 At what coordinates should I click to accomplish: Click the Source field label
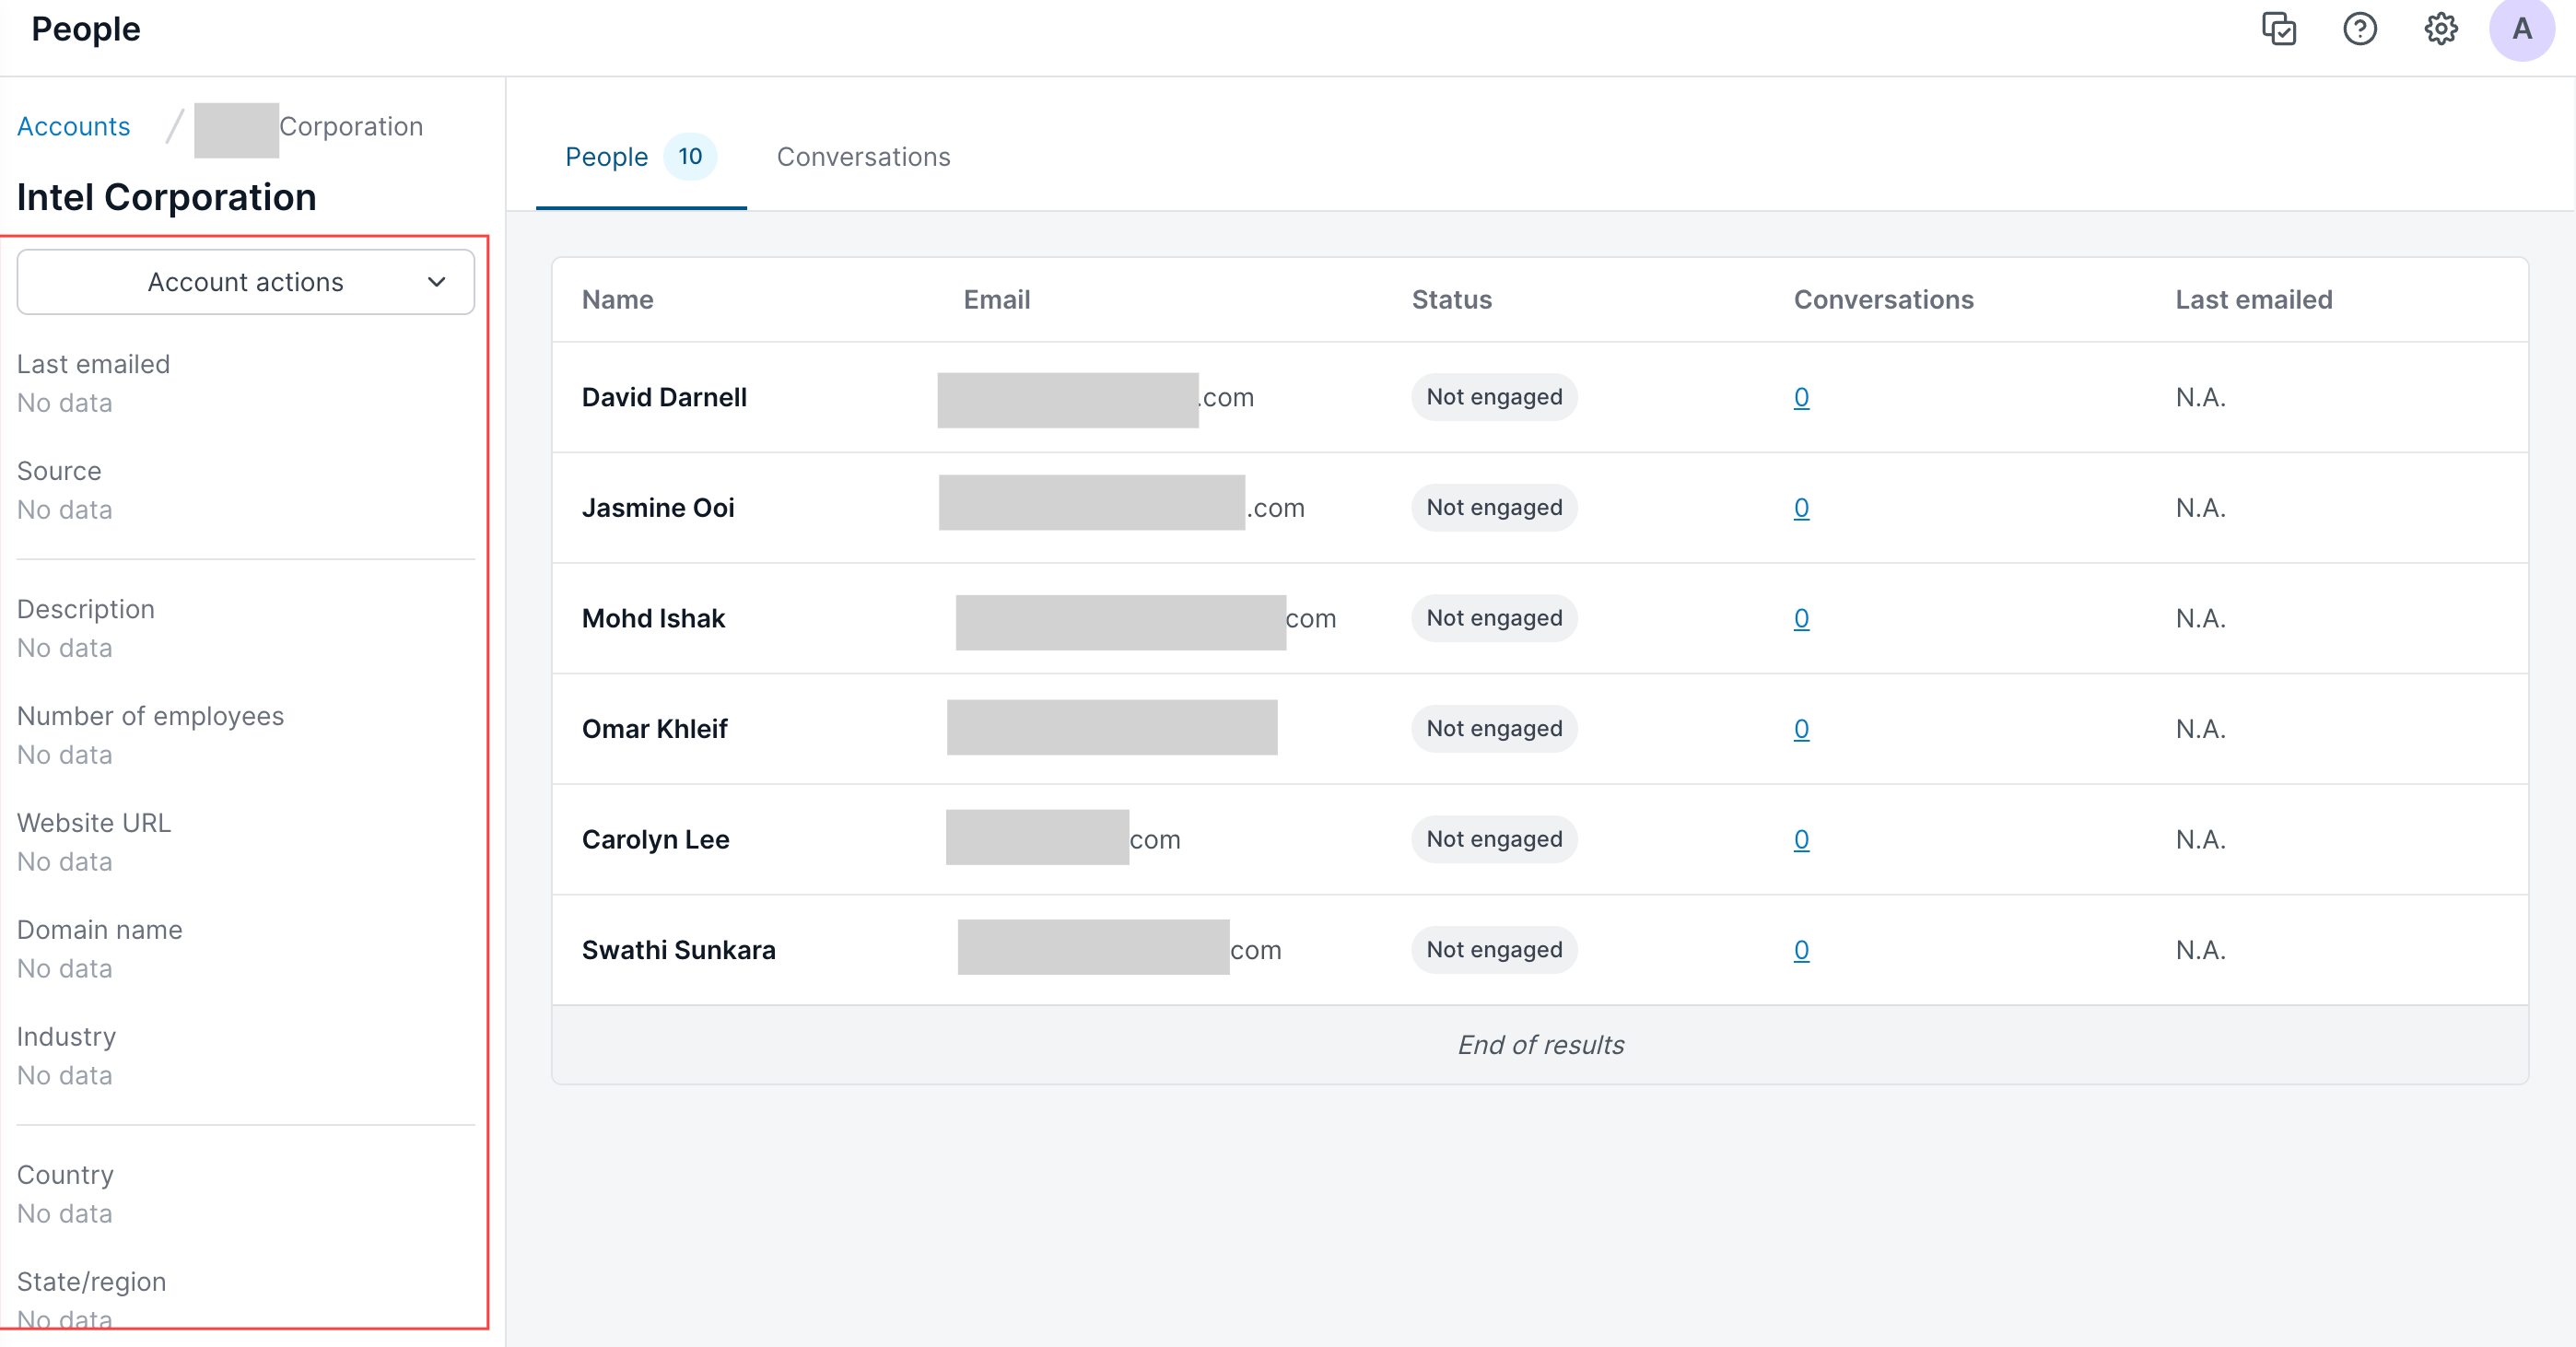tap(59, 471)
